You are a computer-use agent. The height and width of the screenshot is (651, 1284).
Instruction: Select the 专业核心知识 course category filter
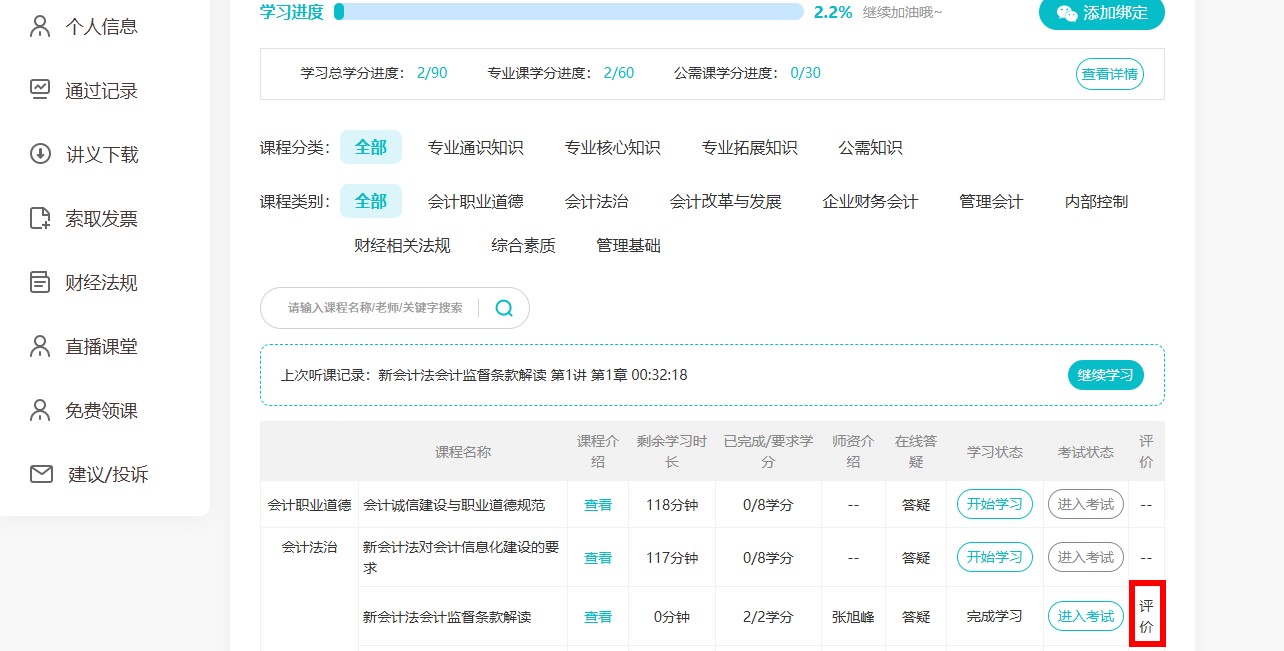pyautogui.click(x=613, y=147)
